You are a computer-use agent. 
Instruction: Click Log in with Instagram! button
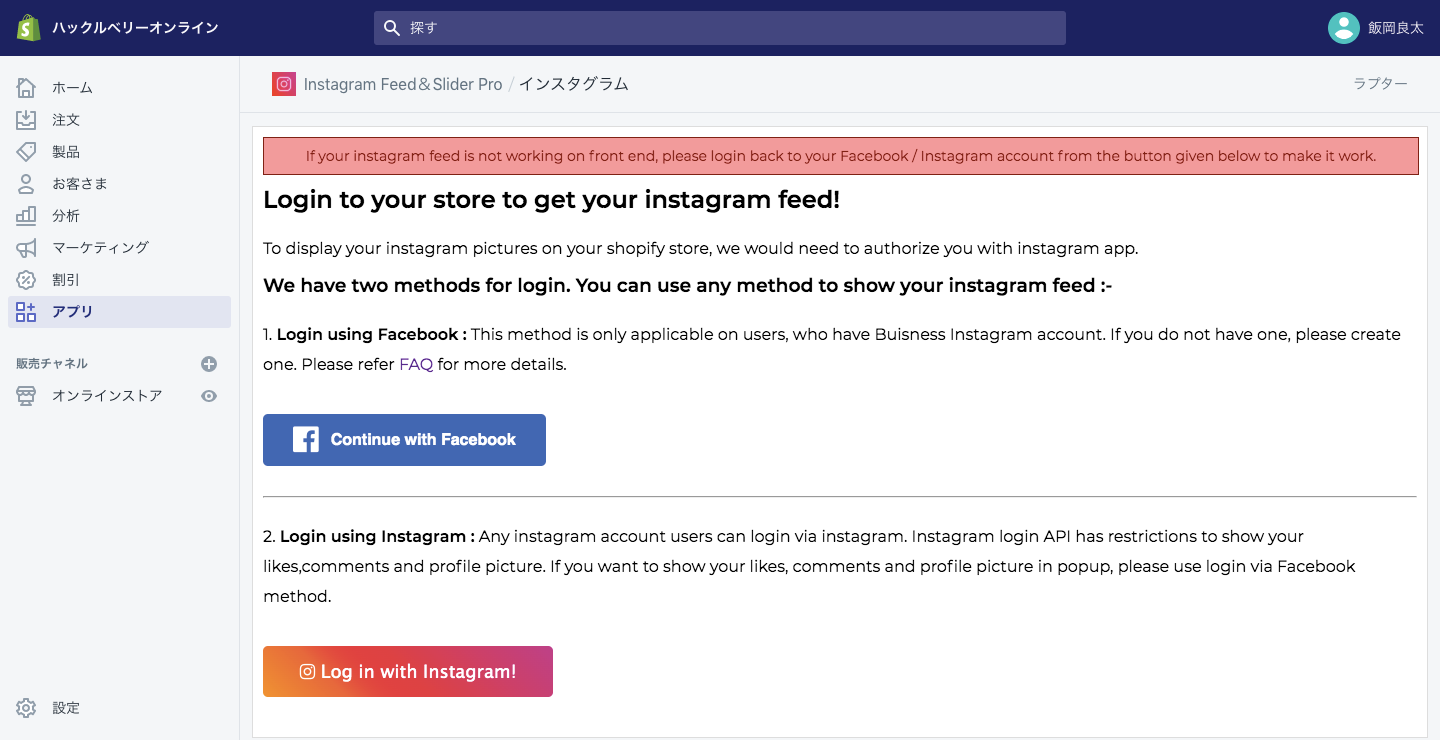coord(408,671)
